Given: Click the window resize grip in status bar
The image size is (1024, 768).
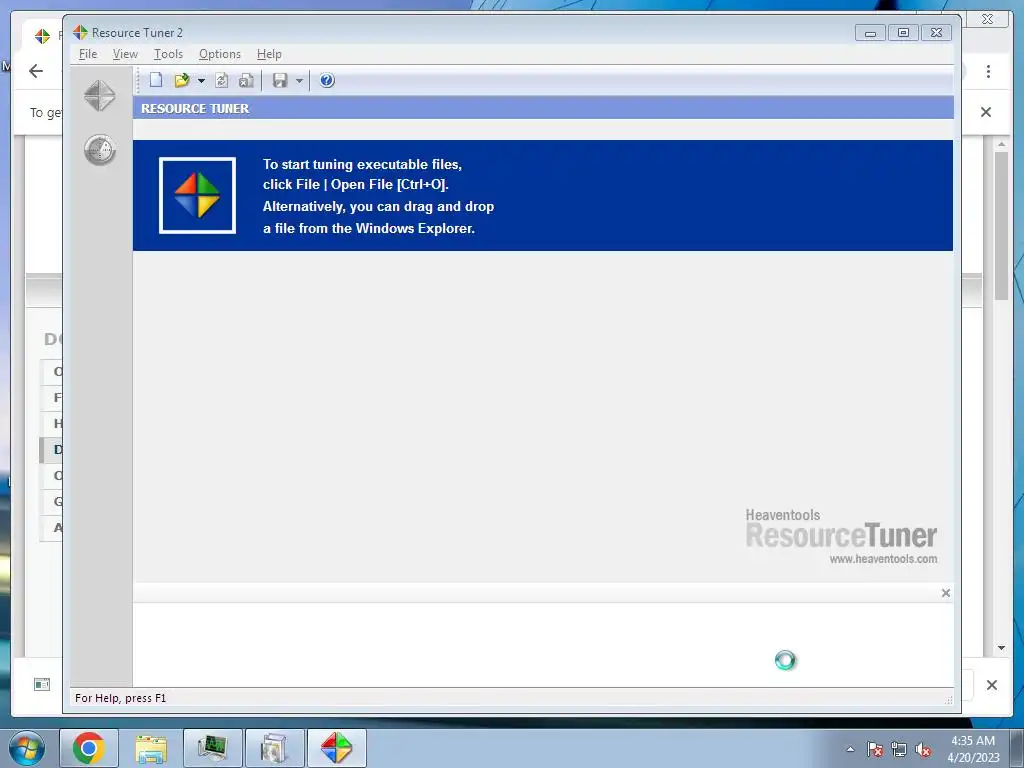Looking at the screenshot, I should [x=948, y=699].
